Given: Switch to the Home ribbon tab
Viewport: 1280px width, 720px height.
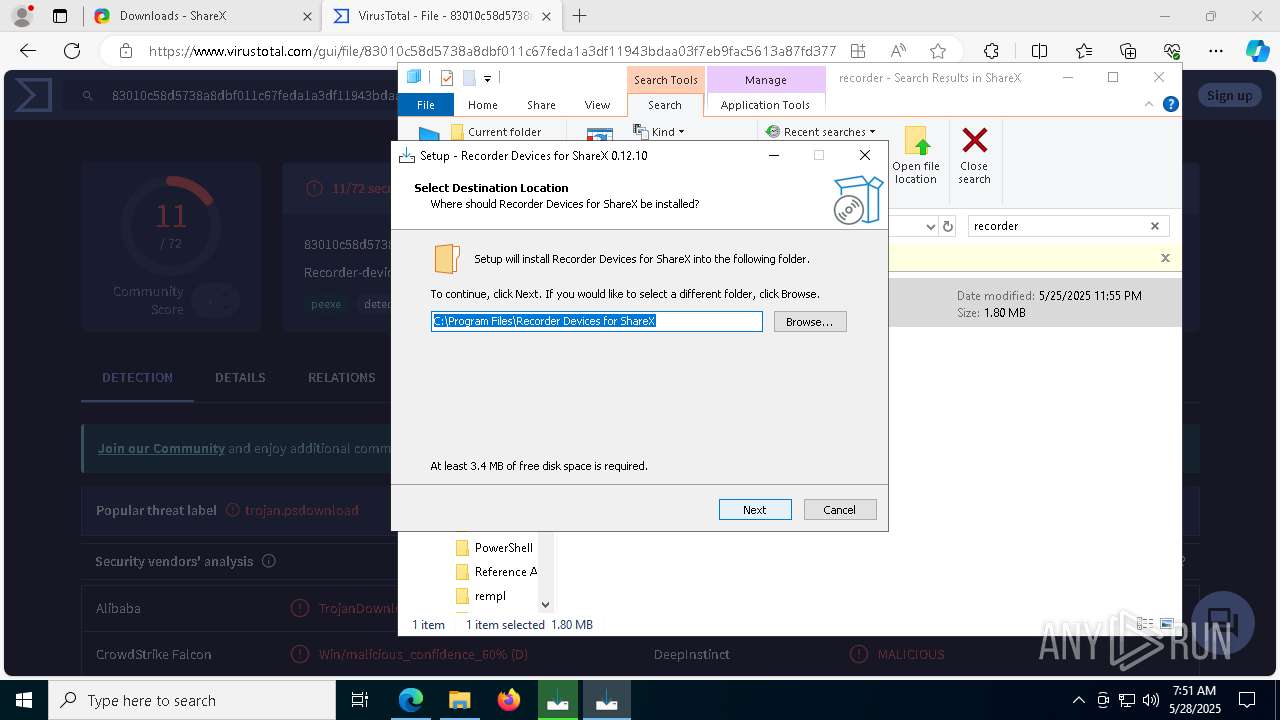Looking at the screenshot, I should [483, 105].
